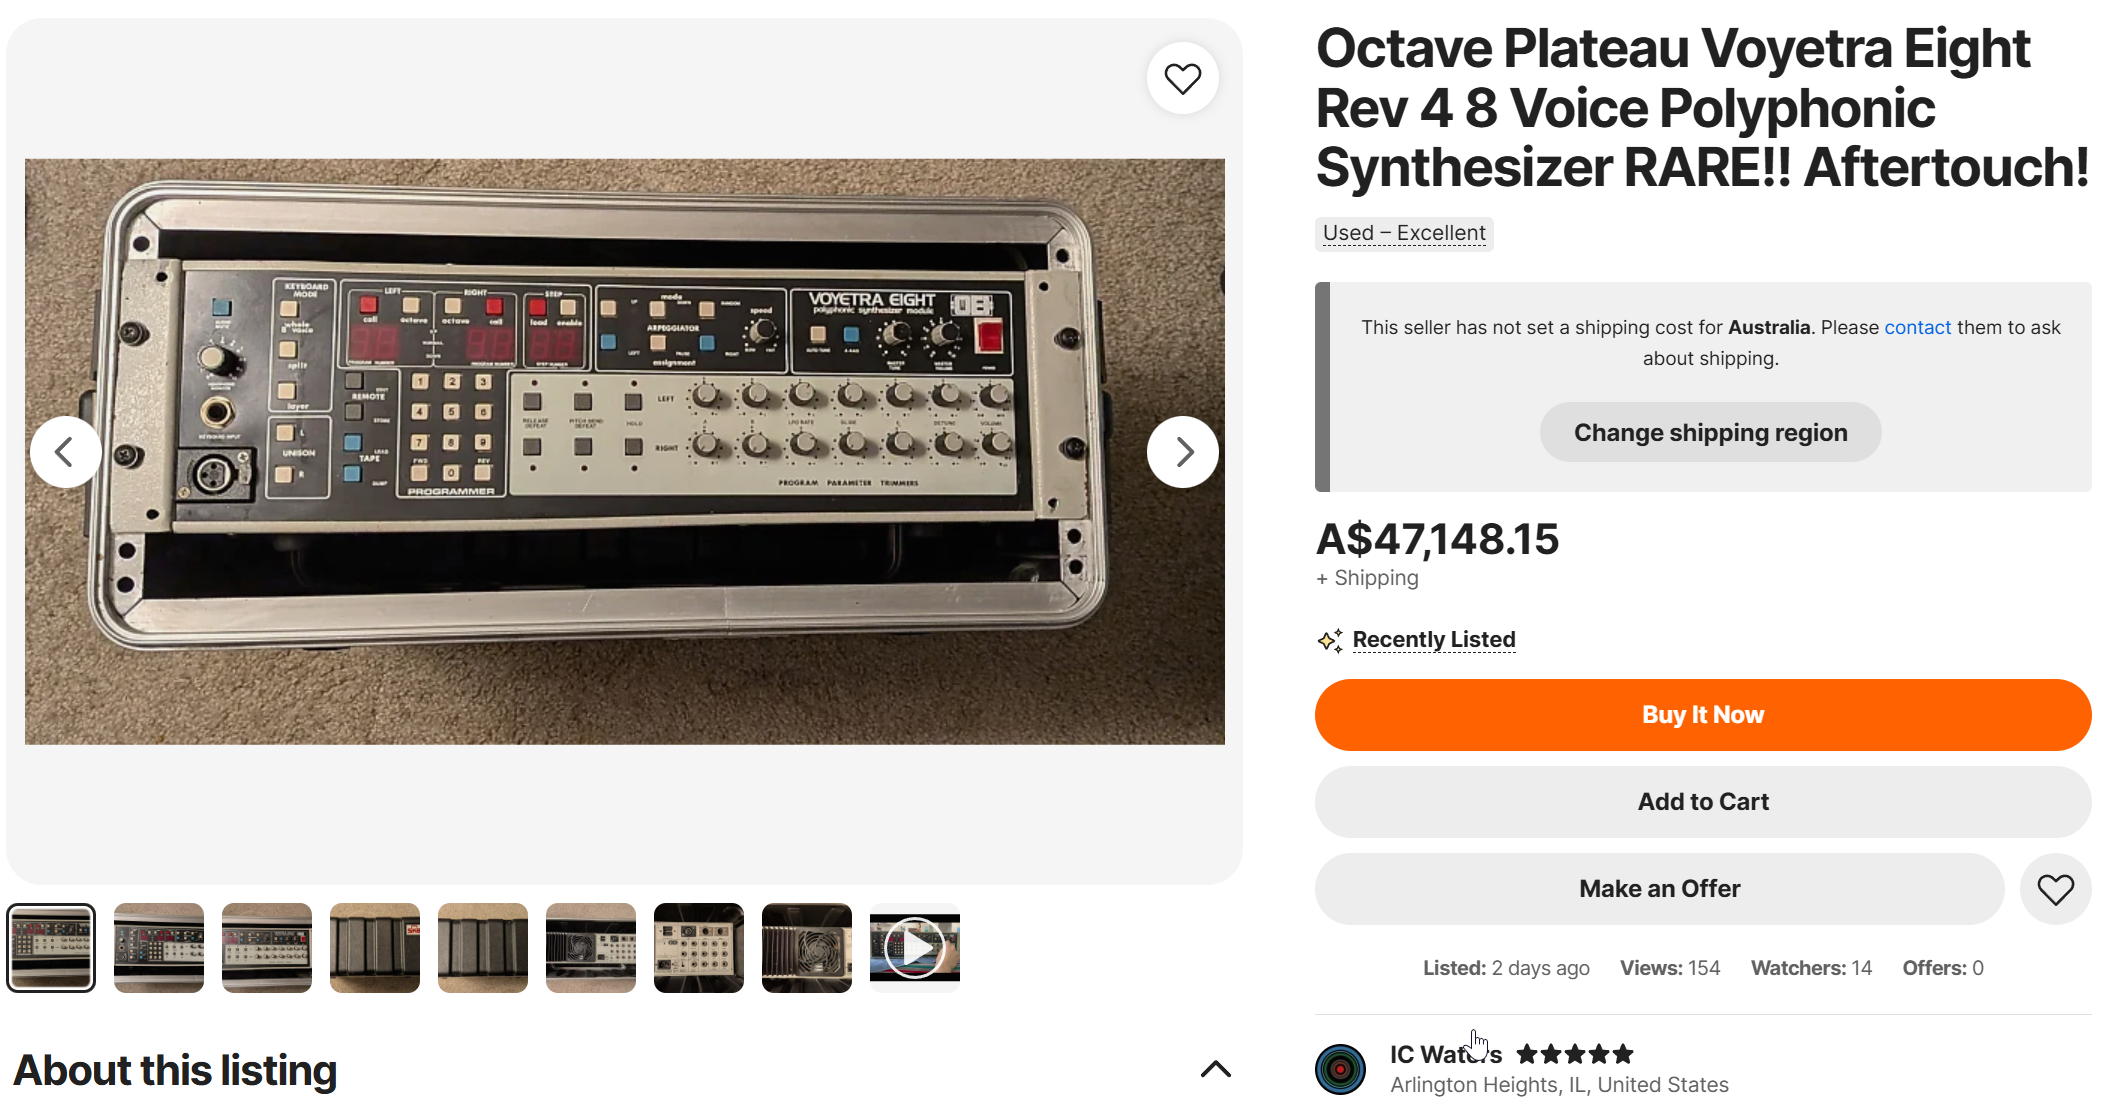Open the IC Waters seller avatar

pos(1340,1069)
